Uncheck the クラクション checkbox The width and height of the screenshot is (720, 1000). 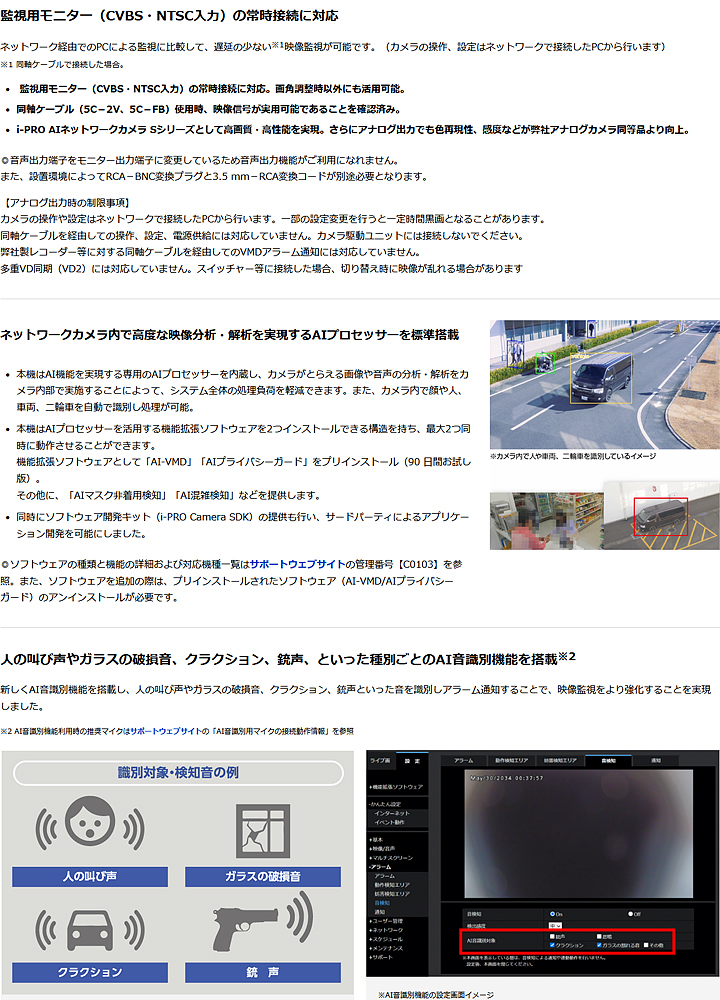click(x=552, y=945)
